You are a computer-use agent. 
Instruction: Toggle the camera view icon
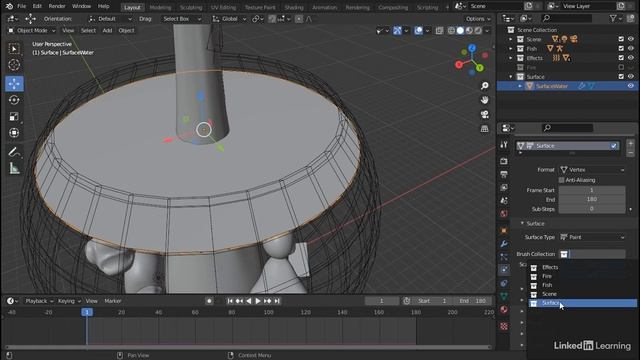tap(484, 114)
